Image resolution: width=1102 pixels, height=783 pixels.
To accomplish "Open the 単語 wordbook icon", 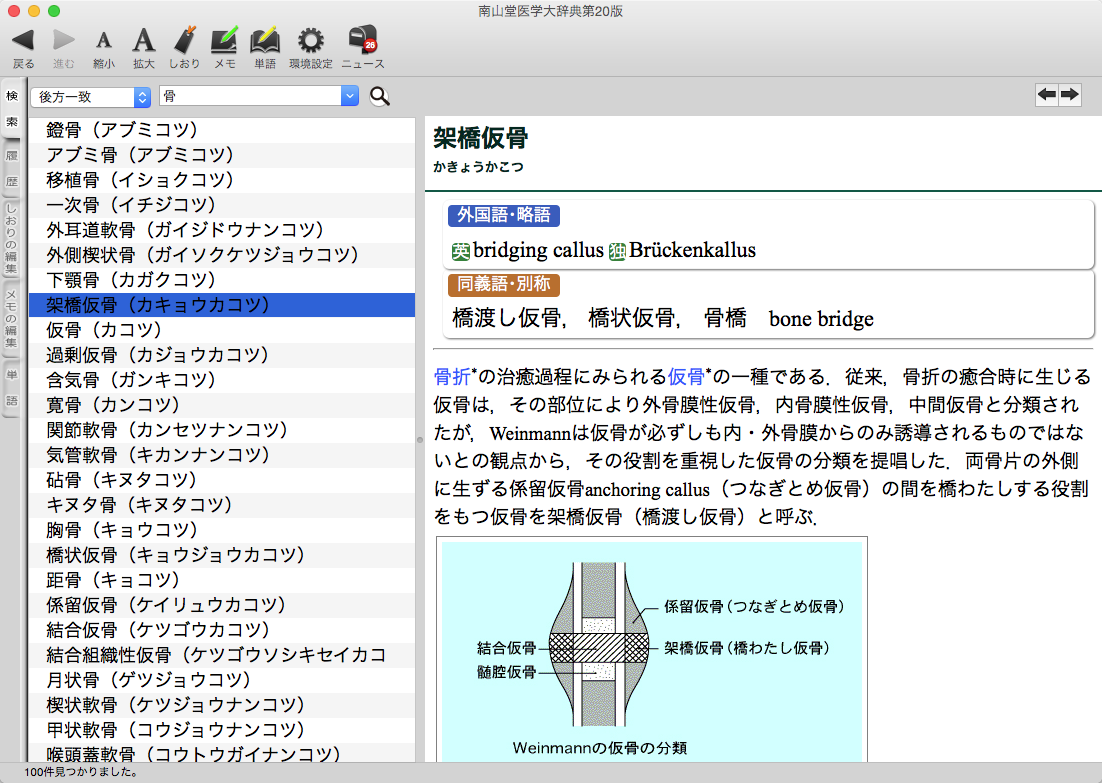I will click(x=264, y=41).
